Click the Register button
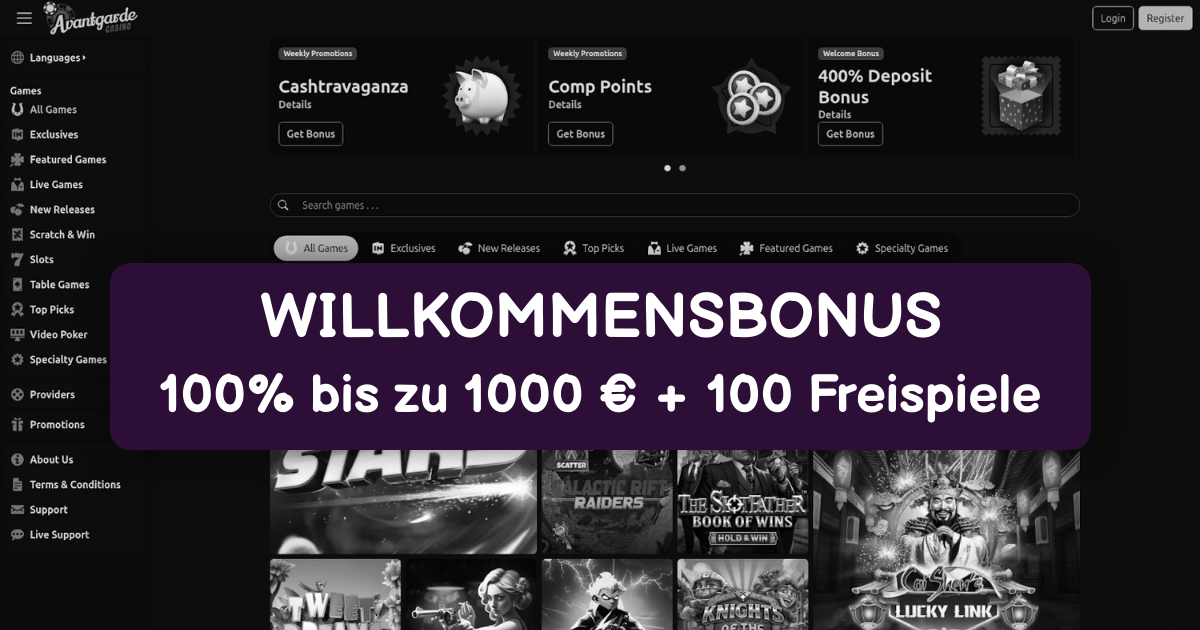The image size is (1200, 630). click(x=1165, y=18)
